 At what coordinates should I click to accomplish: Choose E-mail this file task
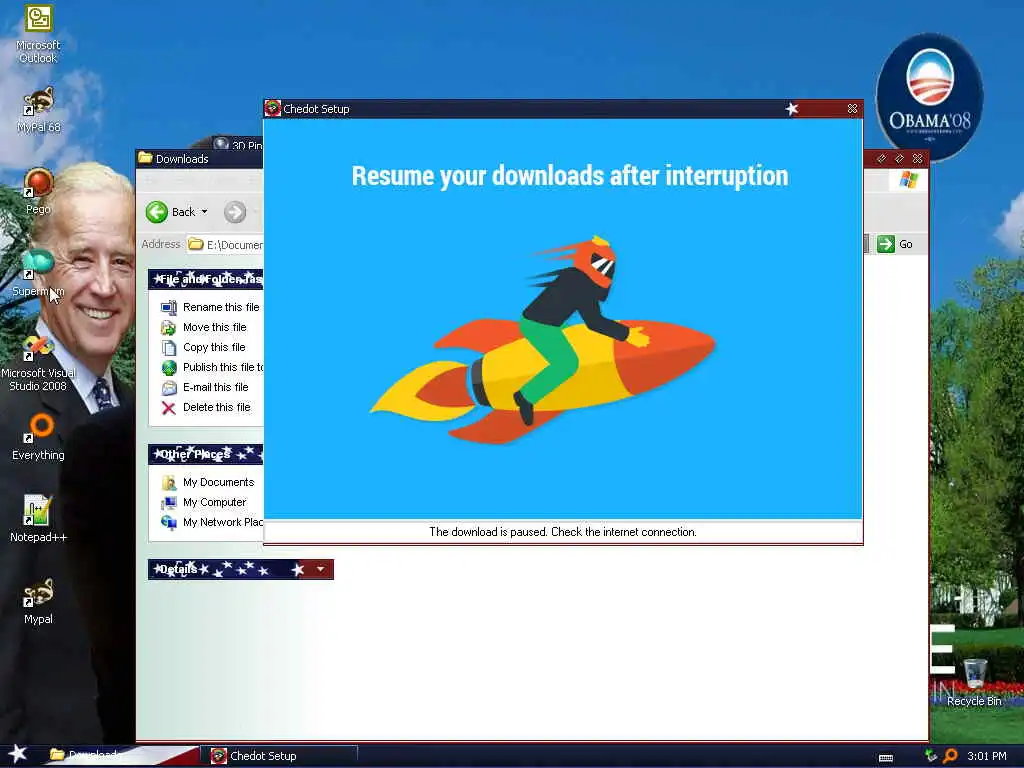click(216, 387)
